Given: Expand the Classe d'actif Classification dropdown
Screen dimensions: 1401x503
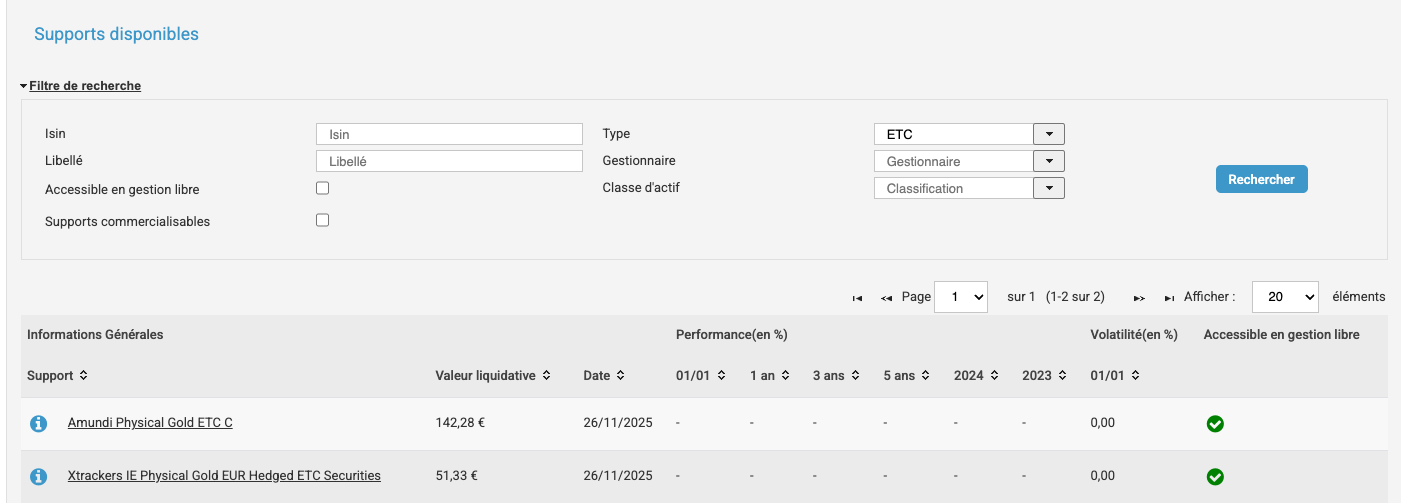Looking at the screenshot, I should [1048, 188].
